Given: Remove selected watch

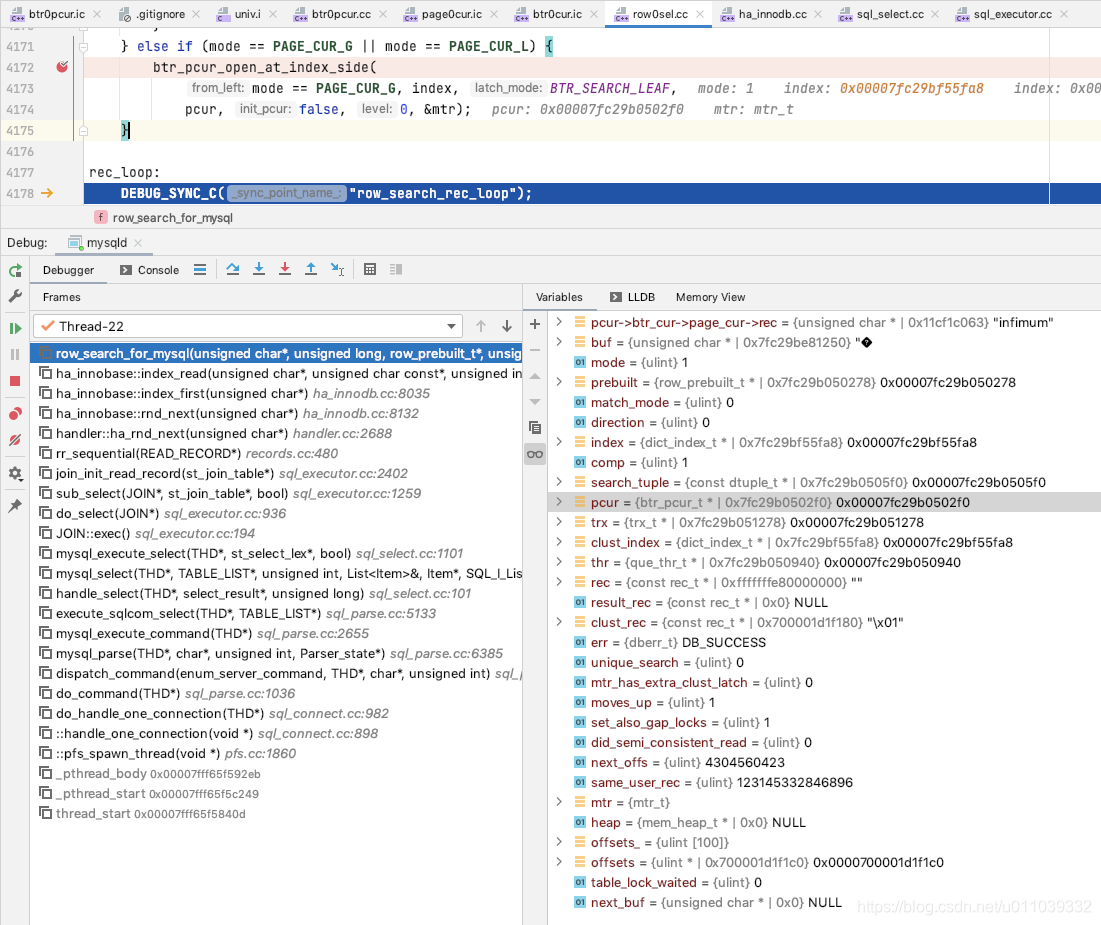Looking at the screenshot, I should click(x=535, y=350).
